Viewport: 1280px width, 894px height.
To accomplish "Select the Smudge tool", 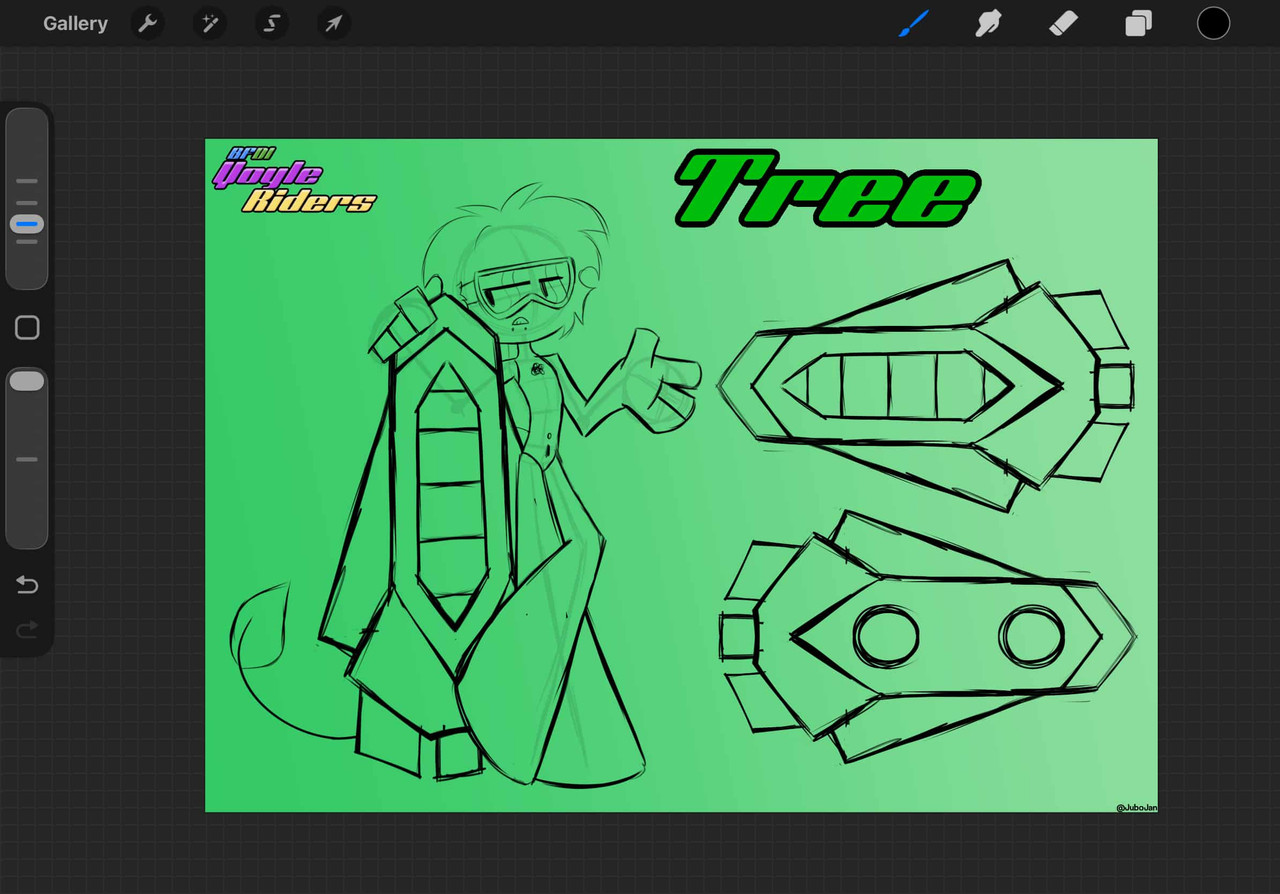I will point(988,23).
